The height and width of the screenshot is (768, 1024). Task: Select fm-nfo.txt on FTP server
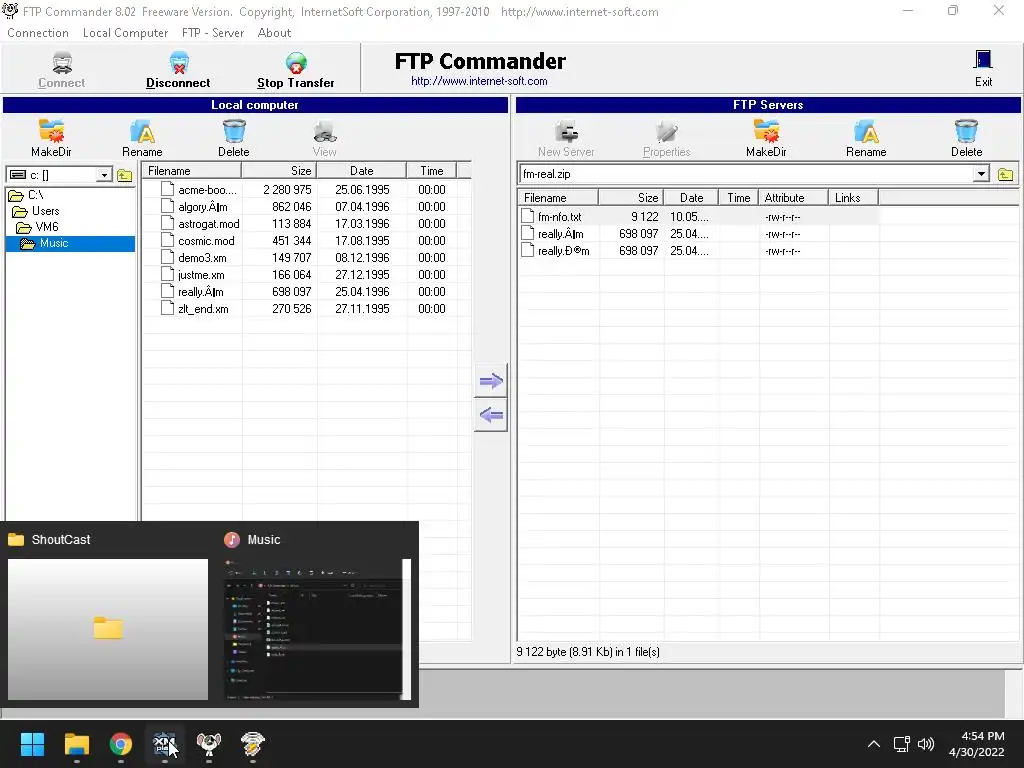click(x=559, y=217)
